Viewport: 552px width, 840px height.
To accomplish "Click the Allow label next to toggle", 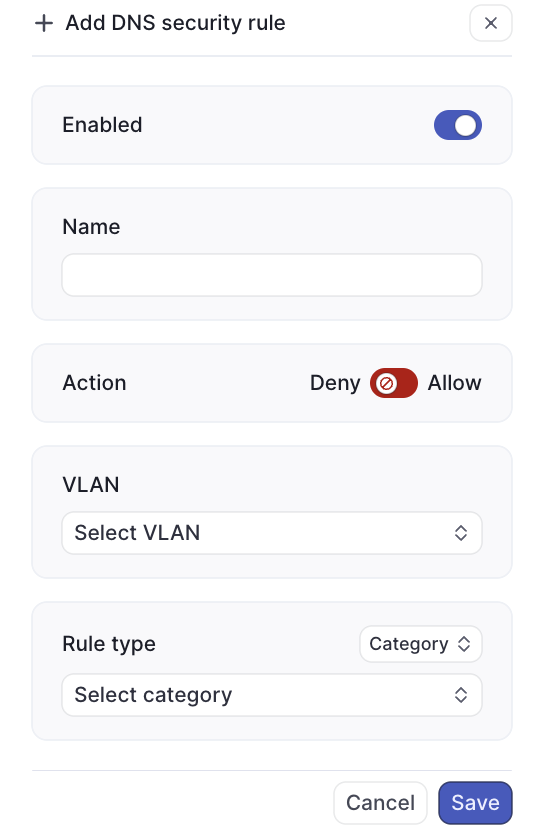I will [454, 383].
